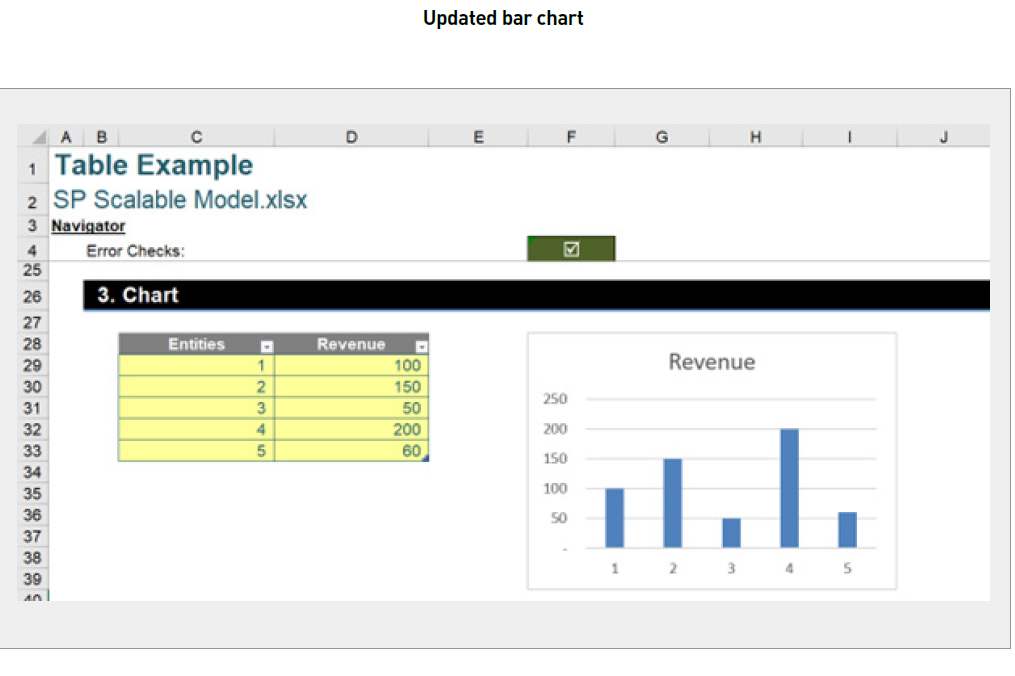Image resolution: width=1015 pixels, height=676 pixels.
Task: Open the Entities column filter dropdown
Action: 266,344
